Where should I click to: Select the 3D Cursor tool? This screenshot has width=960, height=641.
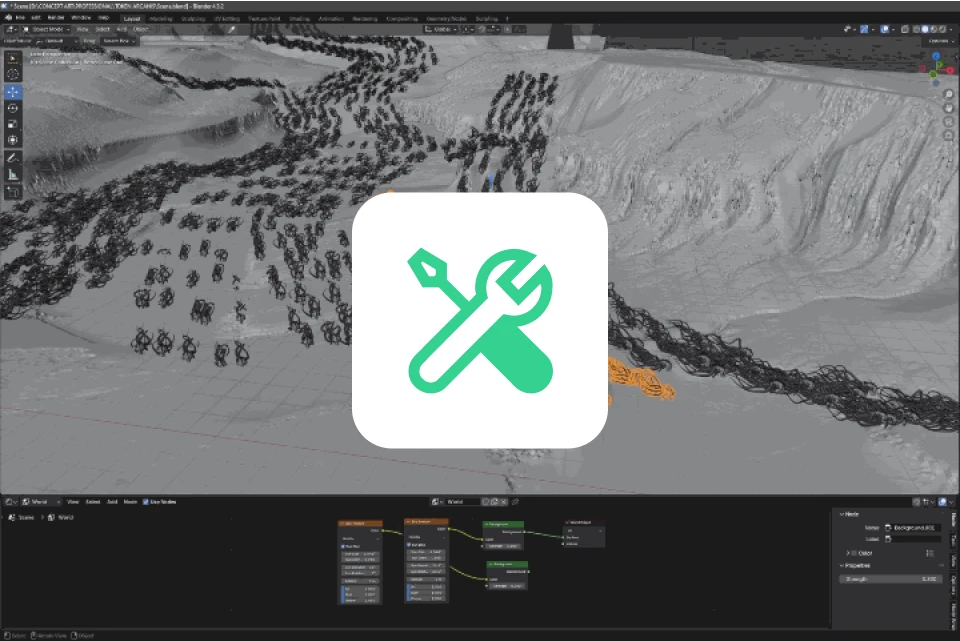pyautogui.click(x=13, y=74)
